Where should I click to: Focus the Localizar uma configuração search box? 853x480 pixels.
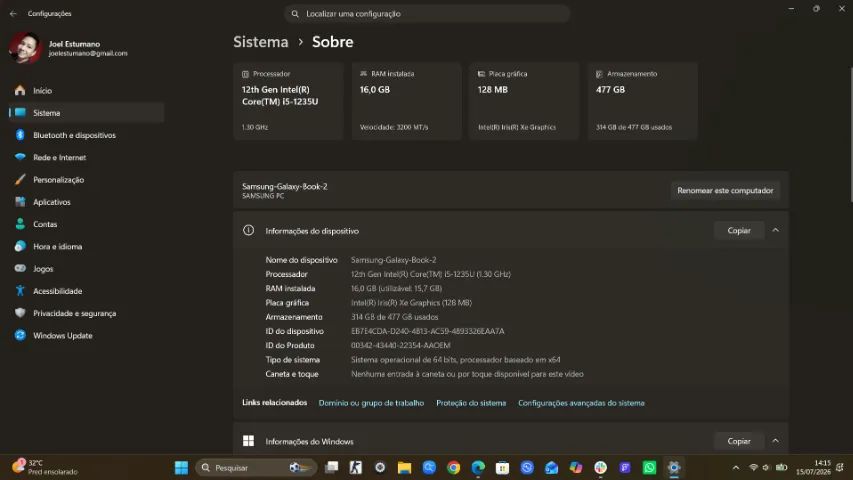[426, 14]
